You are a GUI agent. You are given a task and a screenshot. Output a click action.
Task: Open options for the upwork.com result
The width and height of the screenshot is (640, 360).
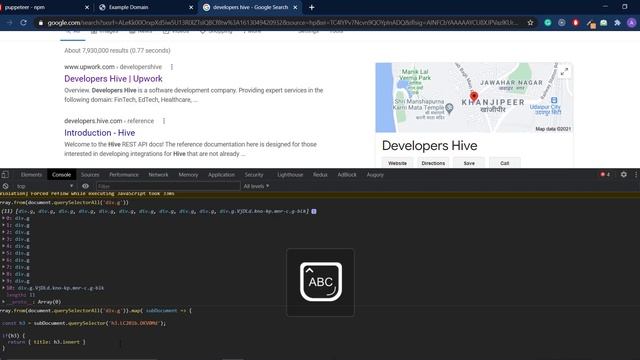coord(172,67)
